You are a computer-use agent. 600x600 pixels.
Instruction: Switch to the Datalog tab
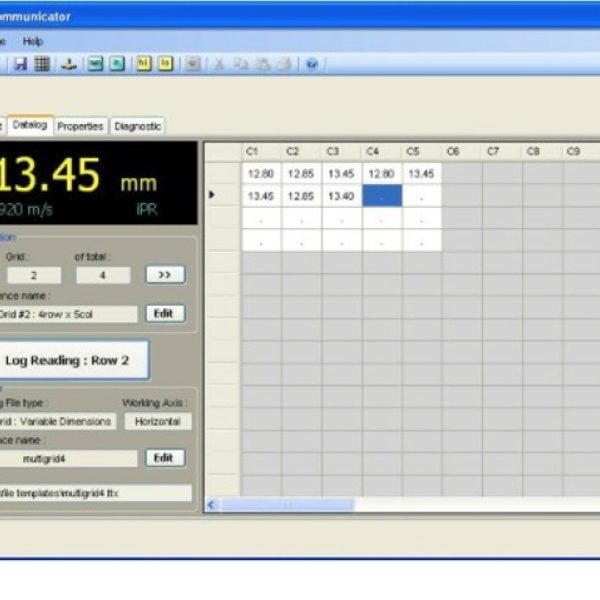point(30,125)
